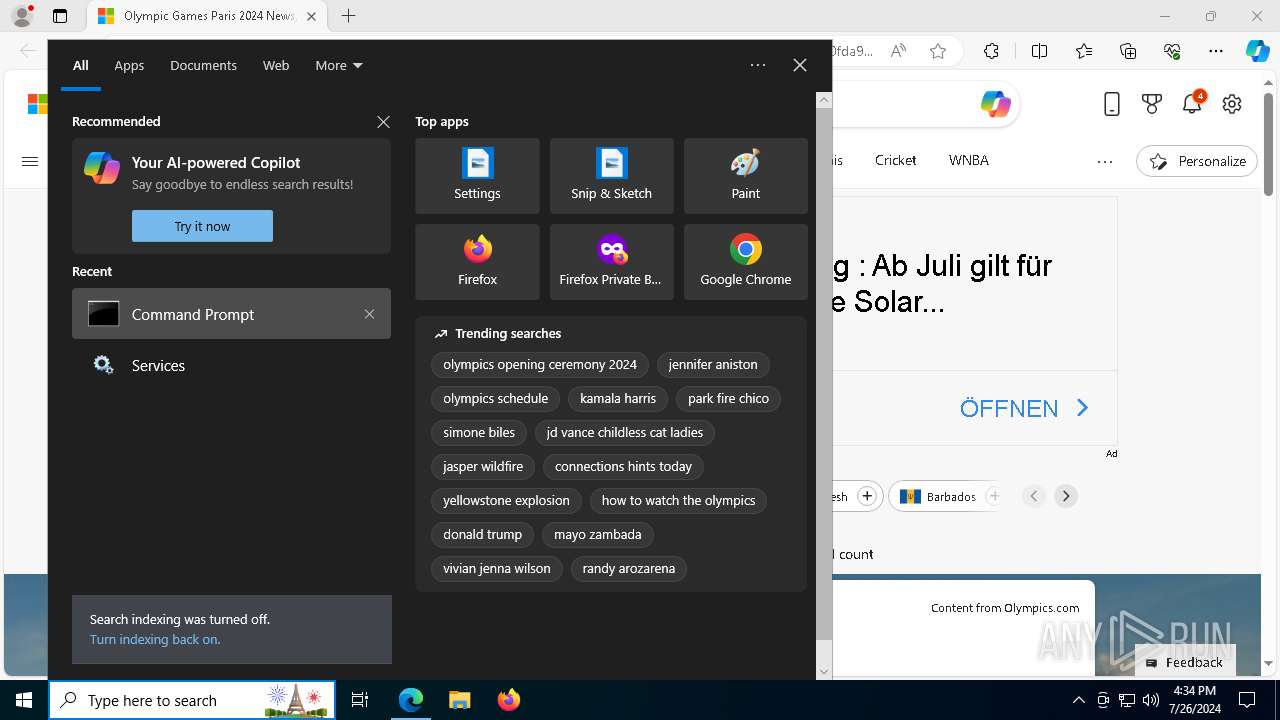Pick donald trump trending search
The image size is (1280, 720).
[483, 535]
